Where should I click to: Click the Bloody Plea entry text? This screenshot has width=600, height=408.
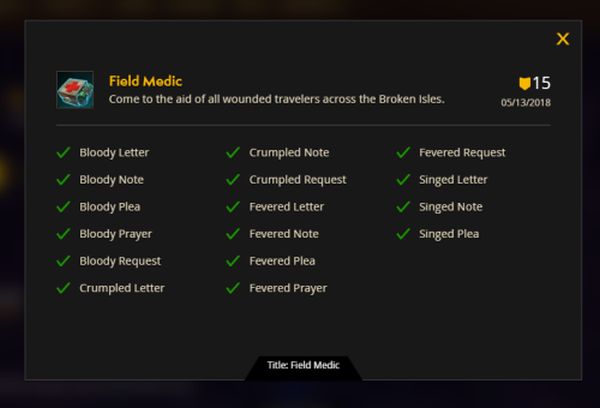(110, 207)
